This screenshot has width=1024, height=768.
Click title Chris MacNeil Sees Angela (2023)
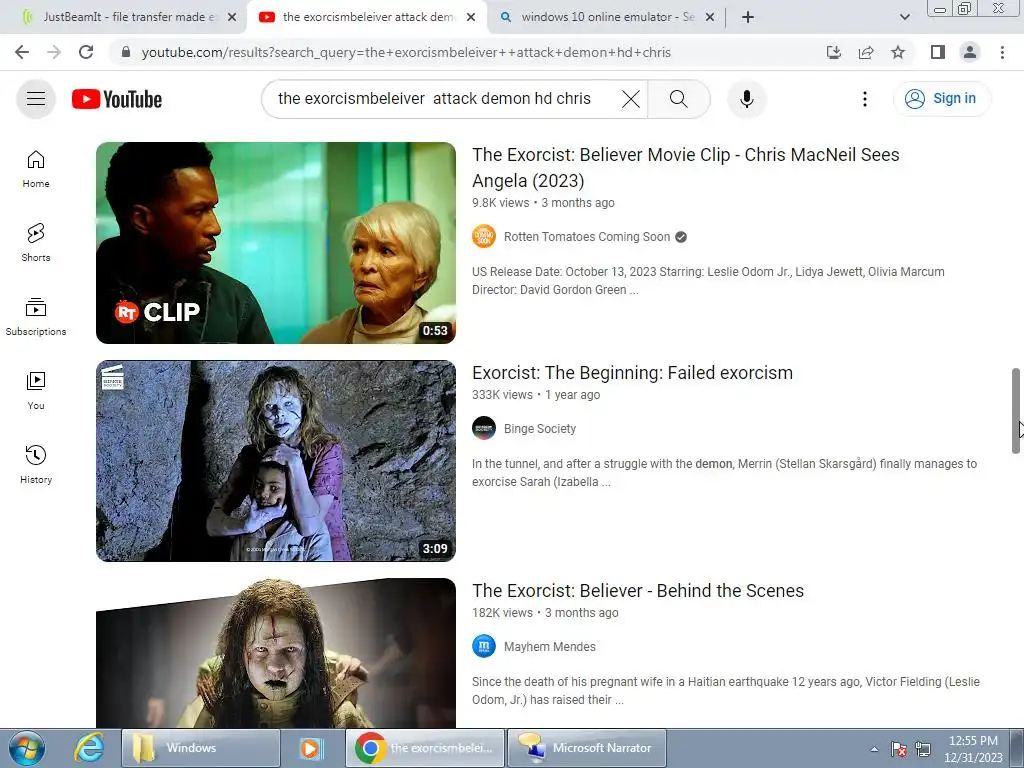click(686, 168)
